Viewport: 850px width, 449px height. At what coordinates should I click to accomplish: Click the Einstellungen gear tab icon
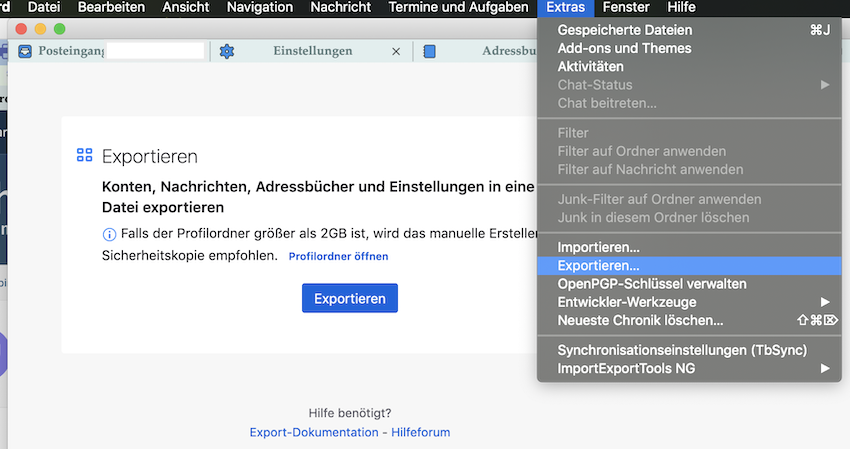point(227,52)
